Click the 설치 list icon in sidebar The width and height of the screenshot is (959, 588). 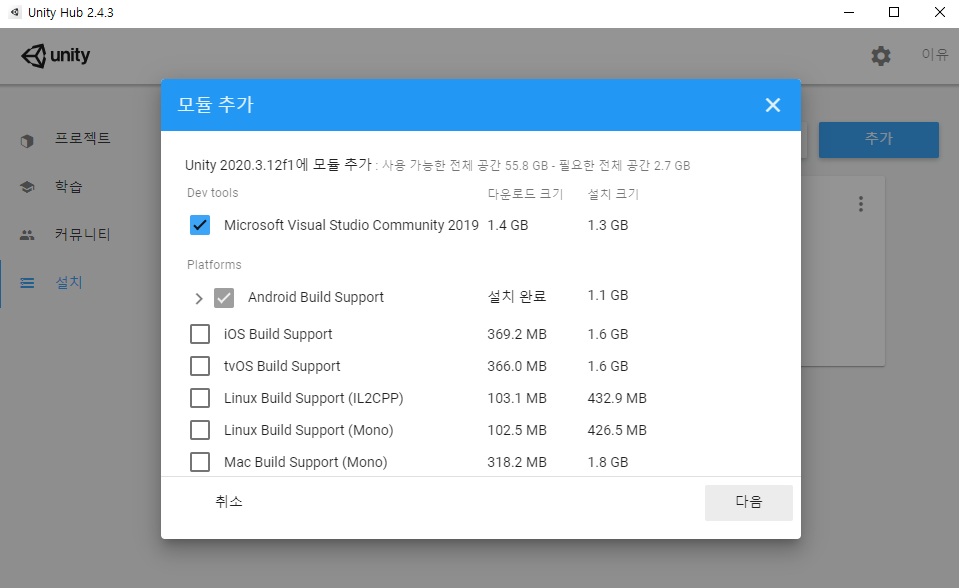pos(27,283)
